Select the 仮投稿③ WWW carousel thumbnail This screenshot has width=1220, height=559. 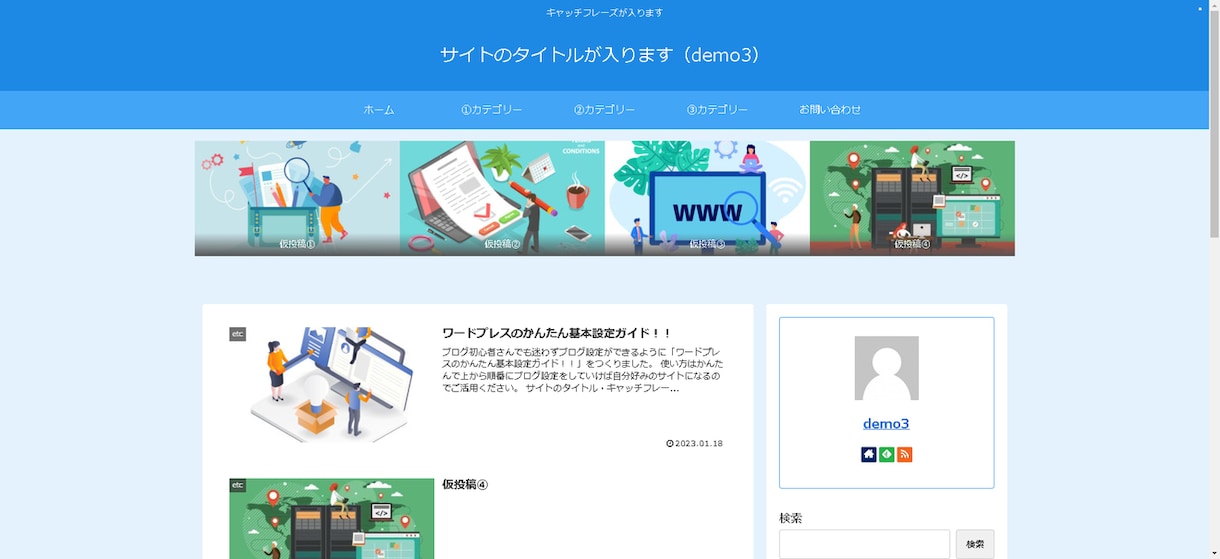[707, 198]
